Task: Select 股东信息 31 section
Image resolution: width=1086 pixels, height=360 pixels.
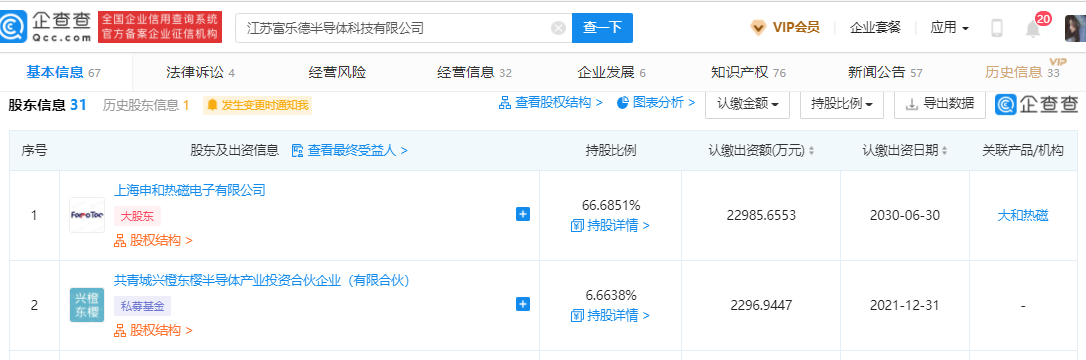Action: (x=47, y=105)
